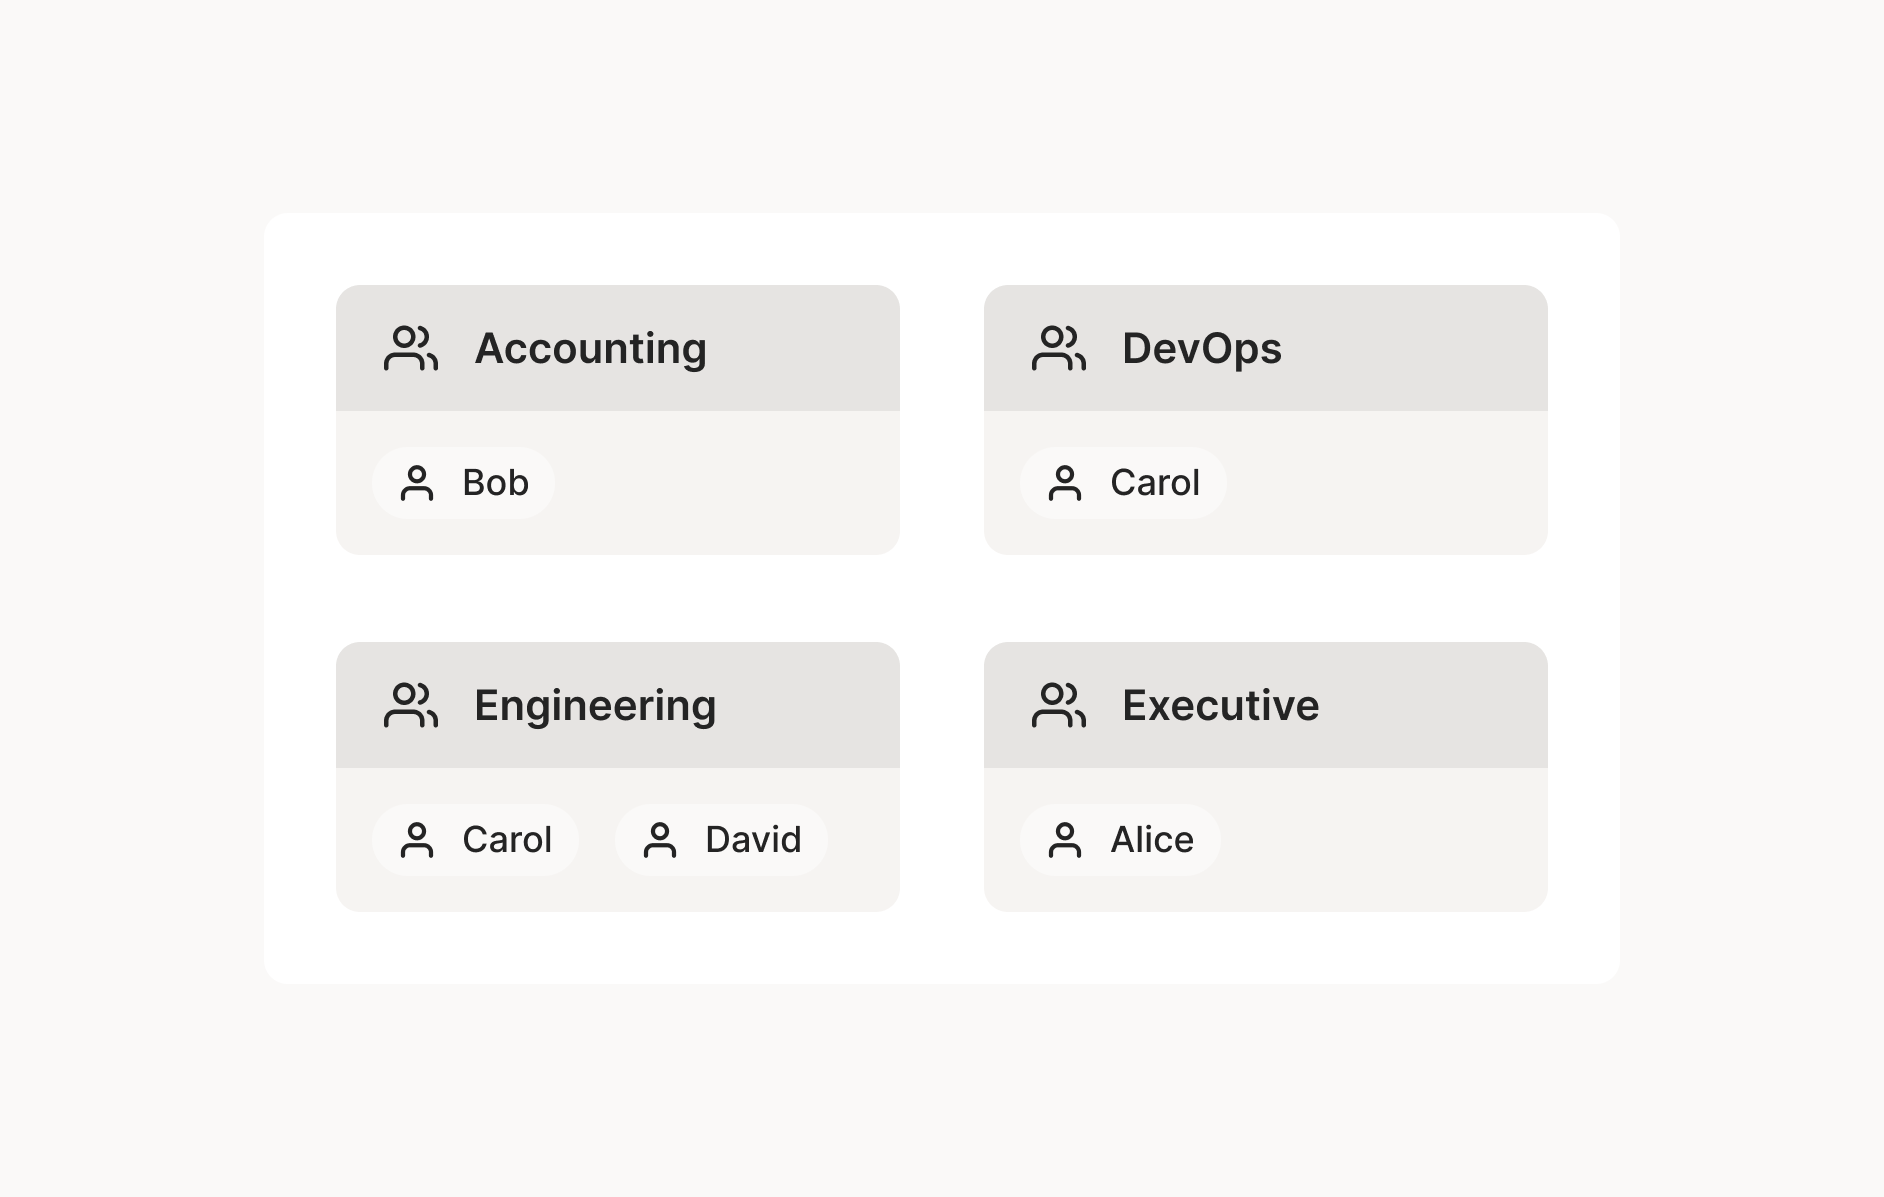Viewport: 1884px width, 1197px height.
Task: Click Bob's person icon in Accounting
Action: click(x=417, y=483)
